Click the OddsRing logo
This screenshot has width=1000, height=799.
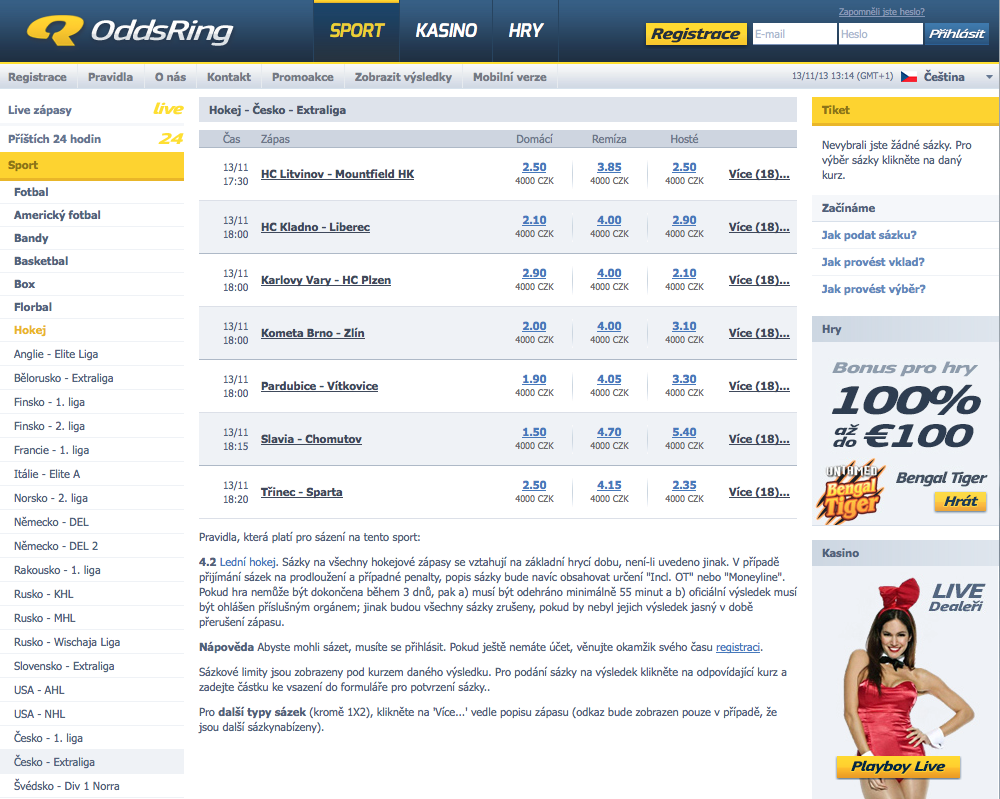[x=130, y=31]
